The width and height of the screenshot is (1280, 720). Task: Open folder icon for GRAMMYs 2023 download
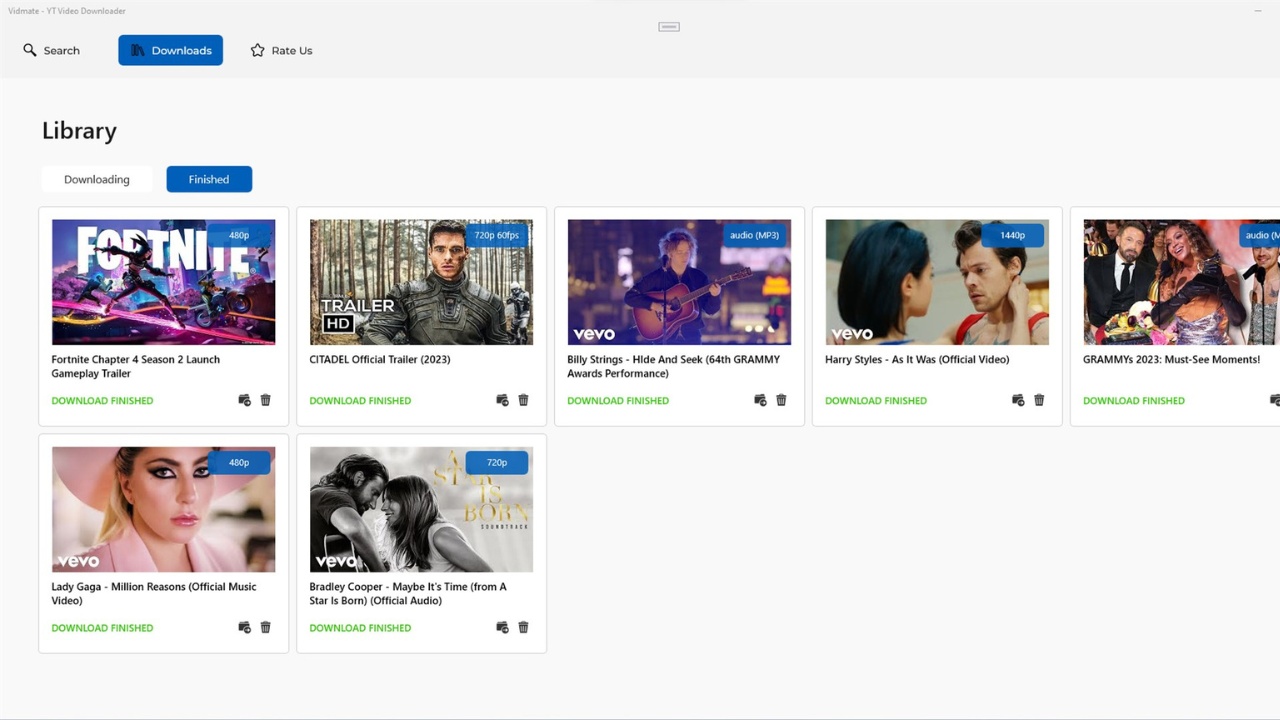(1275, 400)
